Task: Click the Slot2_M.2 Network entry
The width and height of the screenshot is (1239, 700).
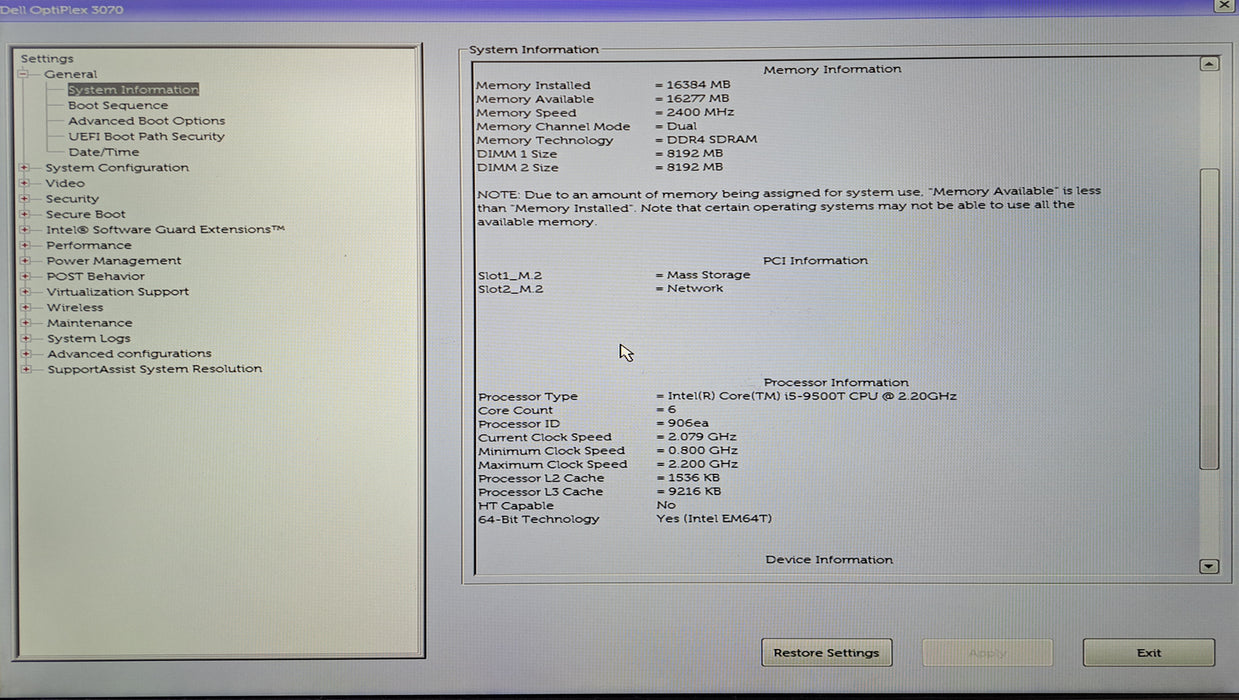Action: pyautogui.click(x=601, y=289)
